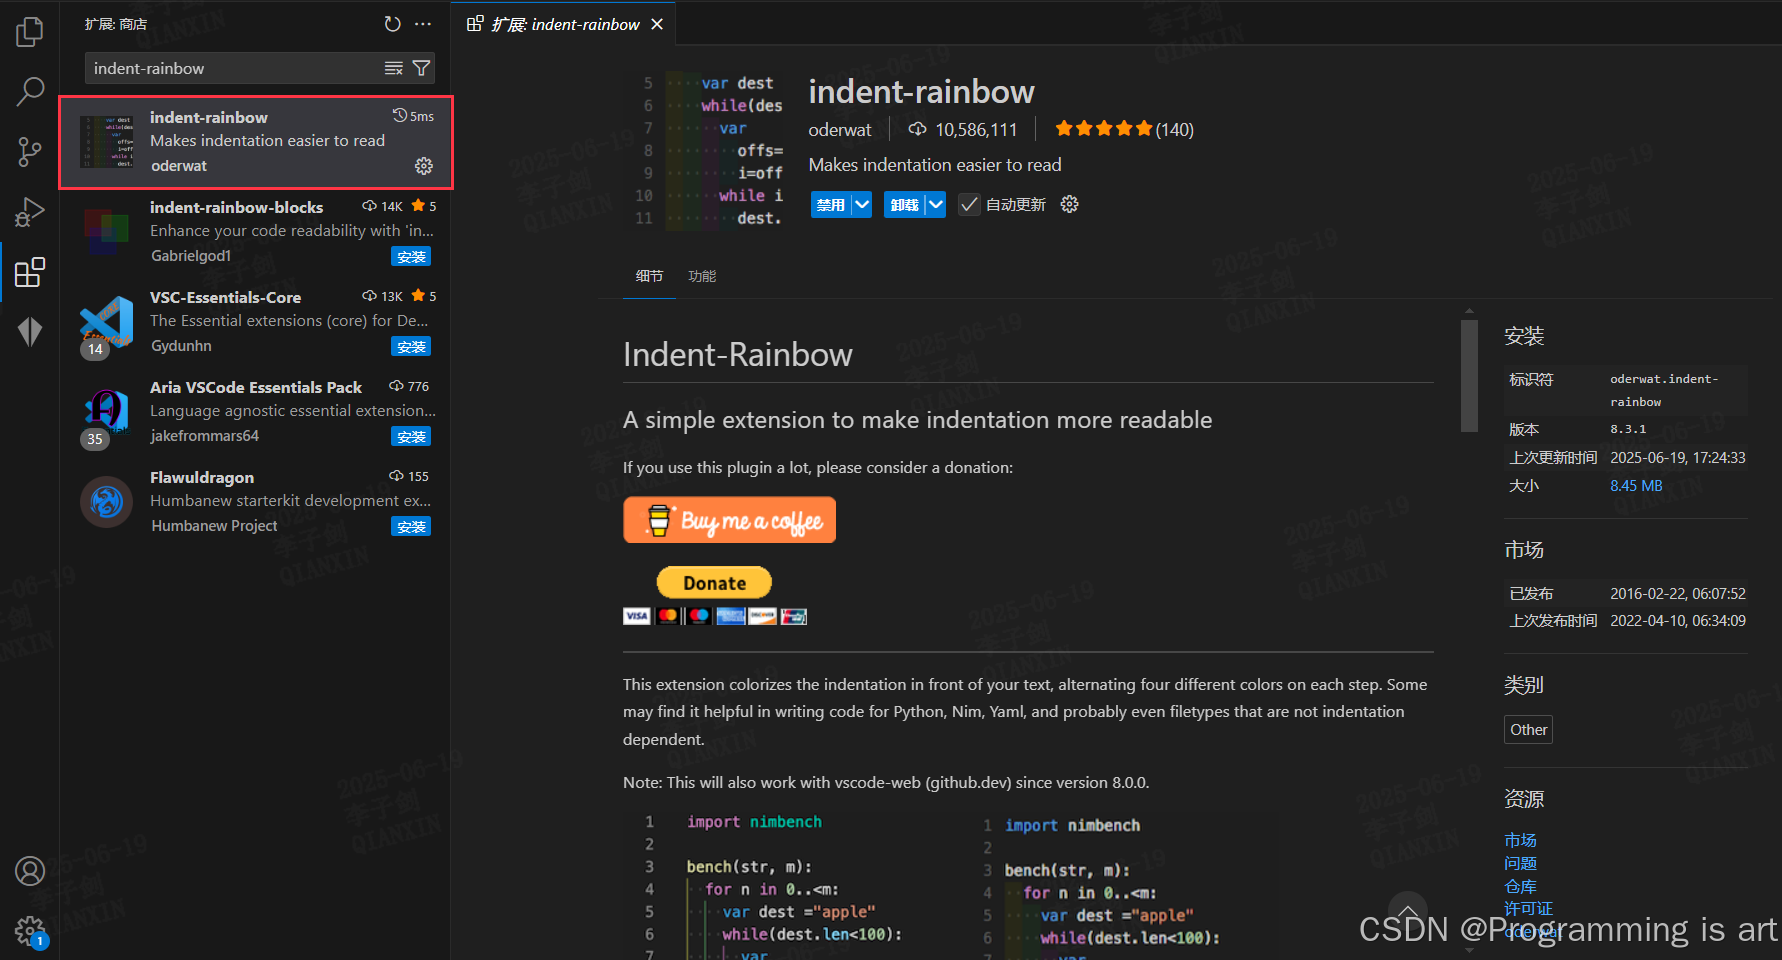The height and width of the screenshot is (960, 1782).
Task: Open the Manage gear in activity bar
Action: tap(30, 931)
